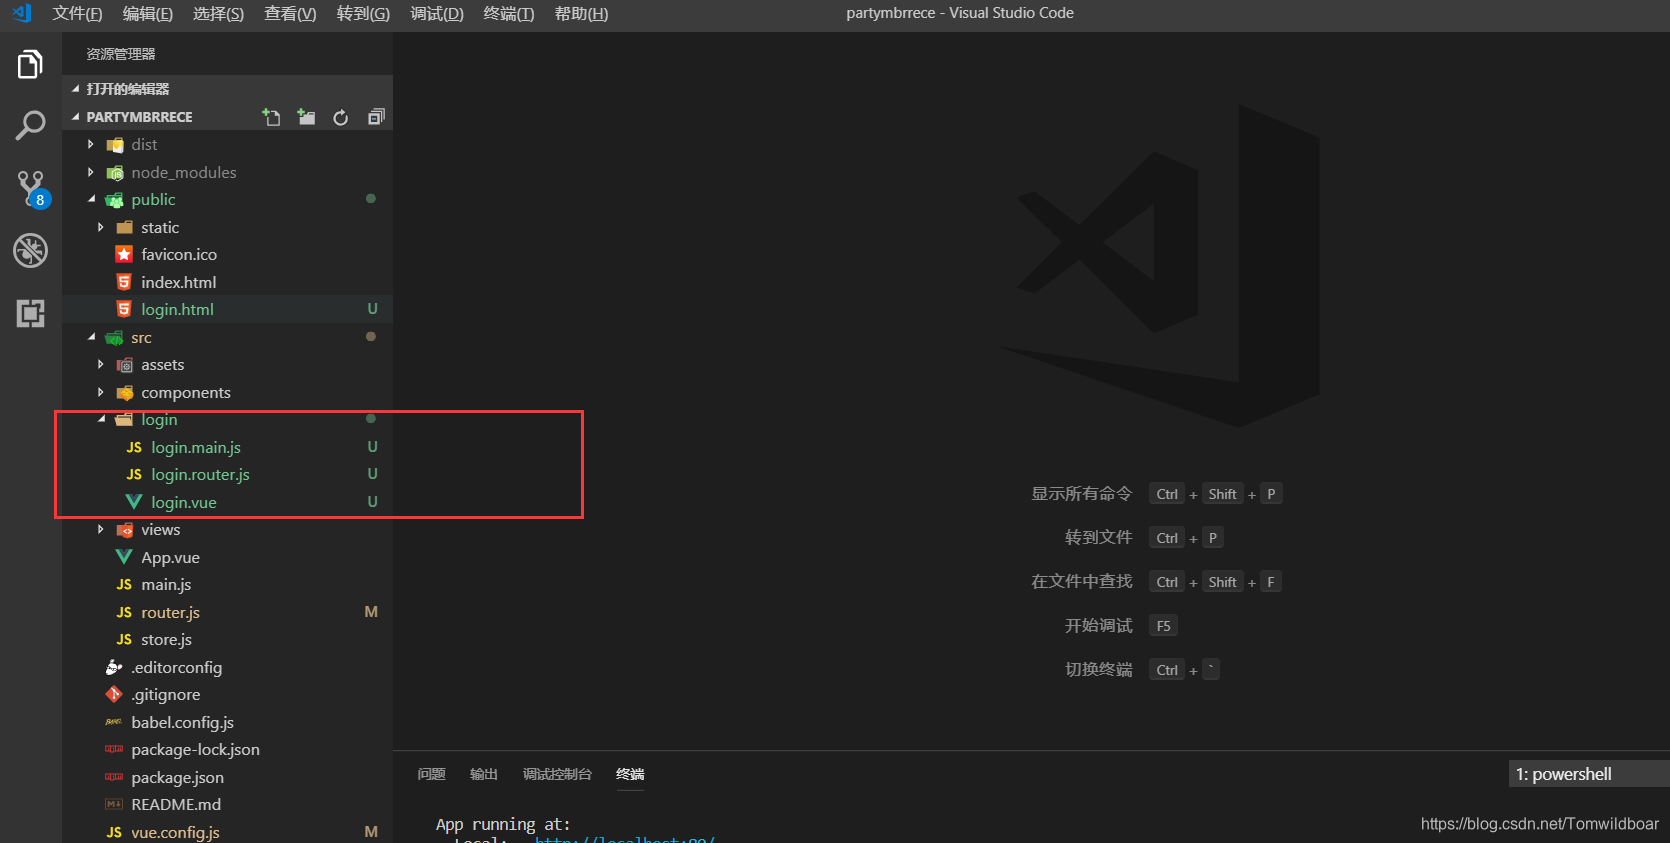Viewport: 1670px width, 843px height.
Task: Open the 查看(V) menu
Action: (290, 13)
